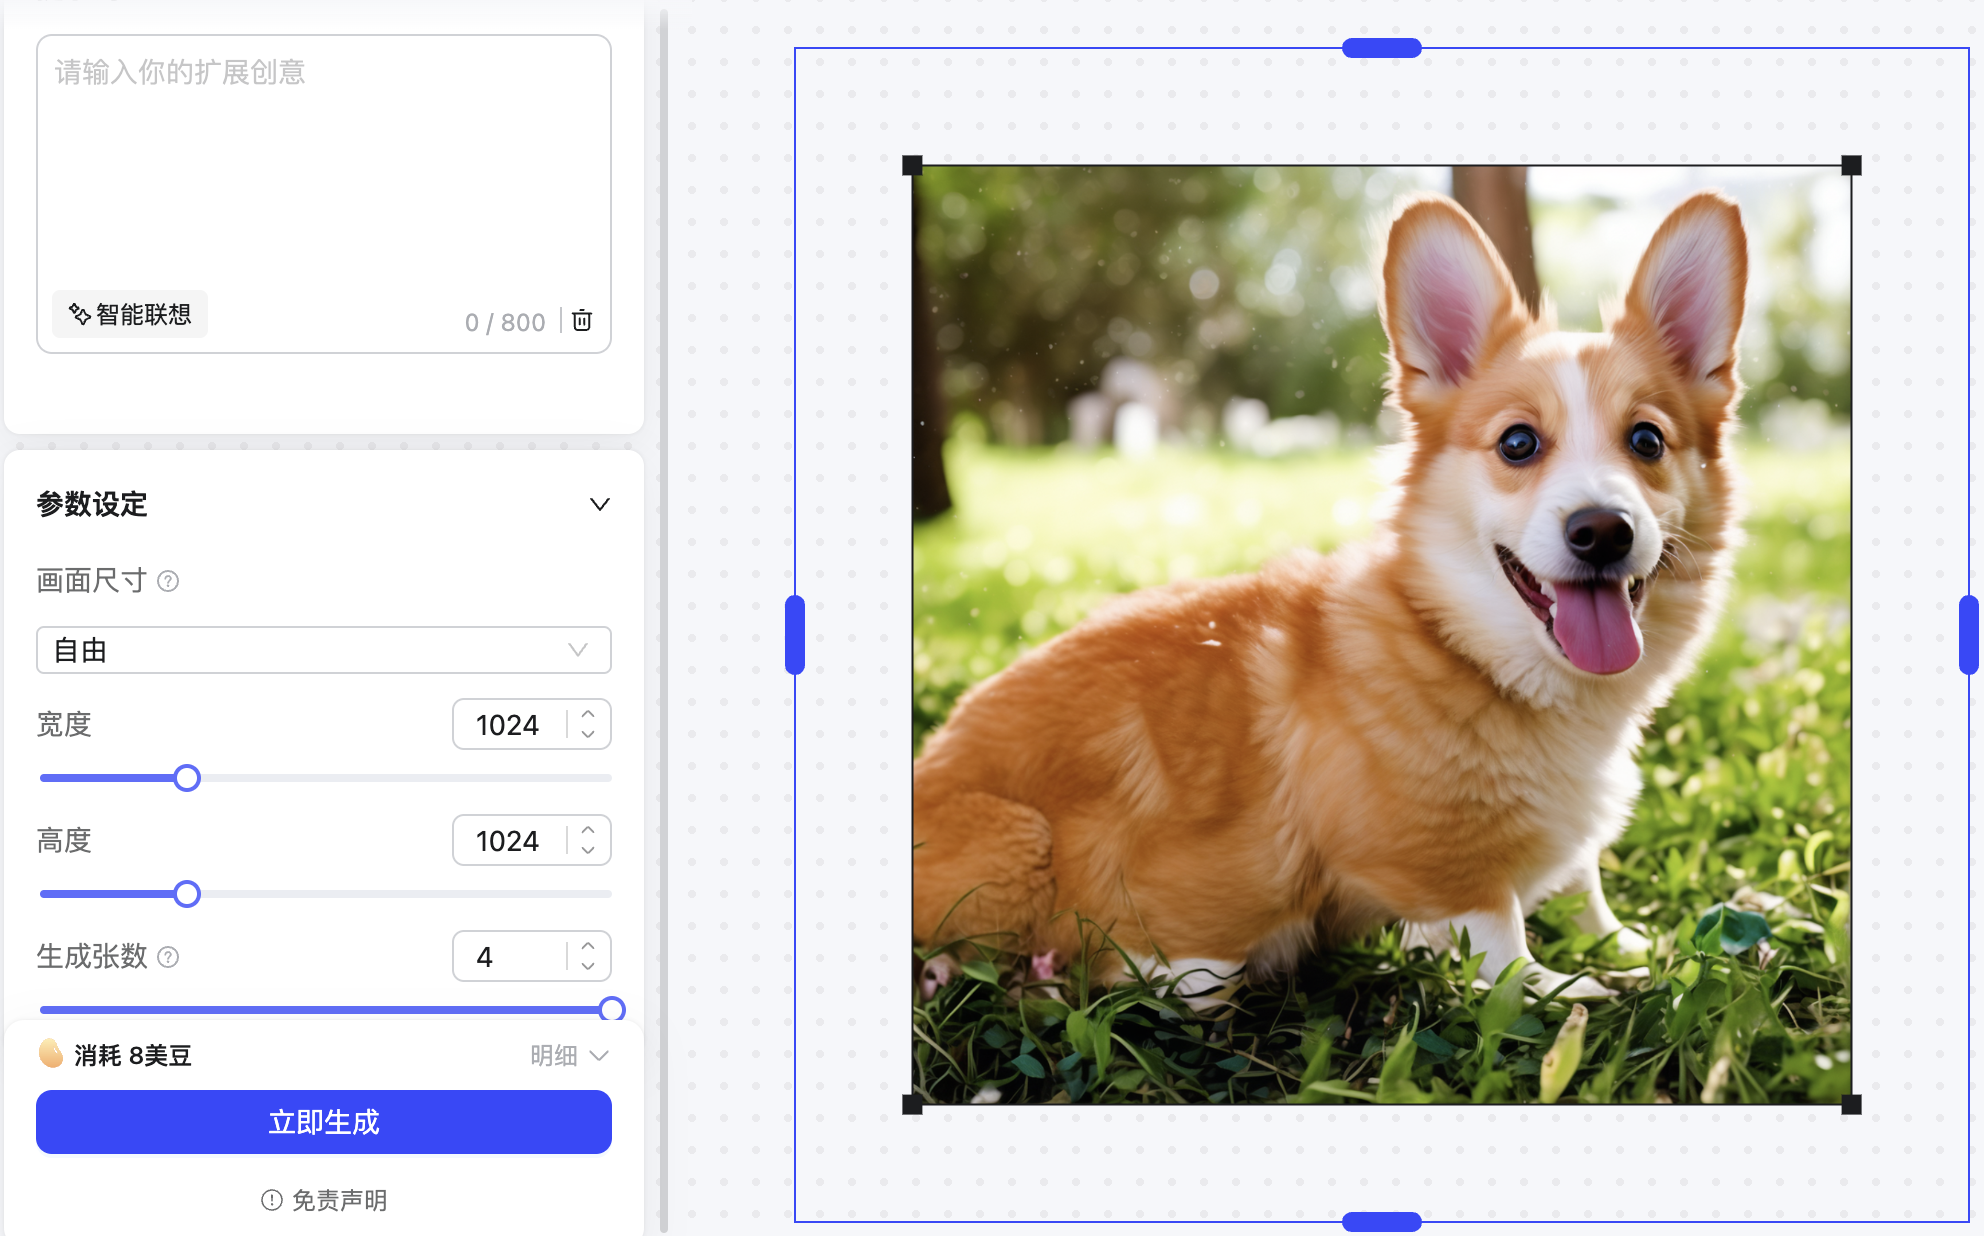1984x1236 pixels.
Task: Click the trash icon to clear prompt
Action: [582, 320]
